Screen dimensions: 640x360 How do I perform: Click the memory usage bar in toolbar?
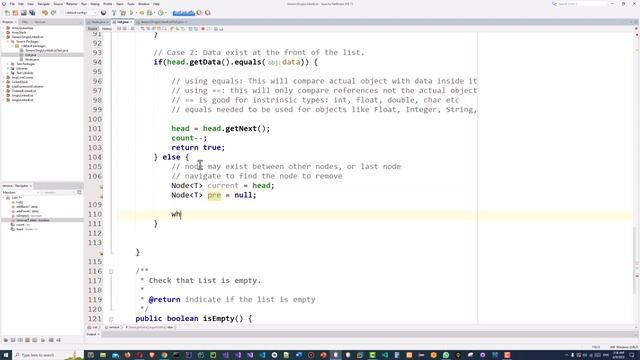(183, 13)
